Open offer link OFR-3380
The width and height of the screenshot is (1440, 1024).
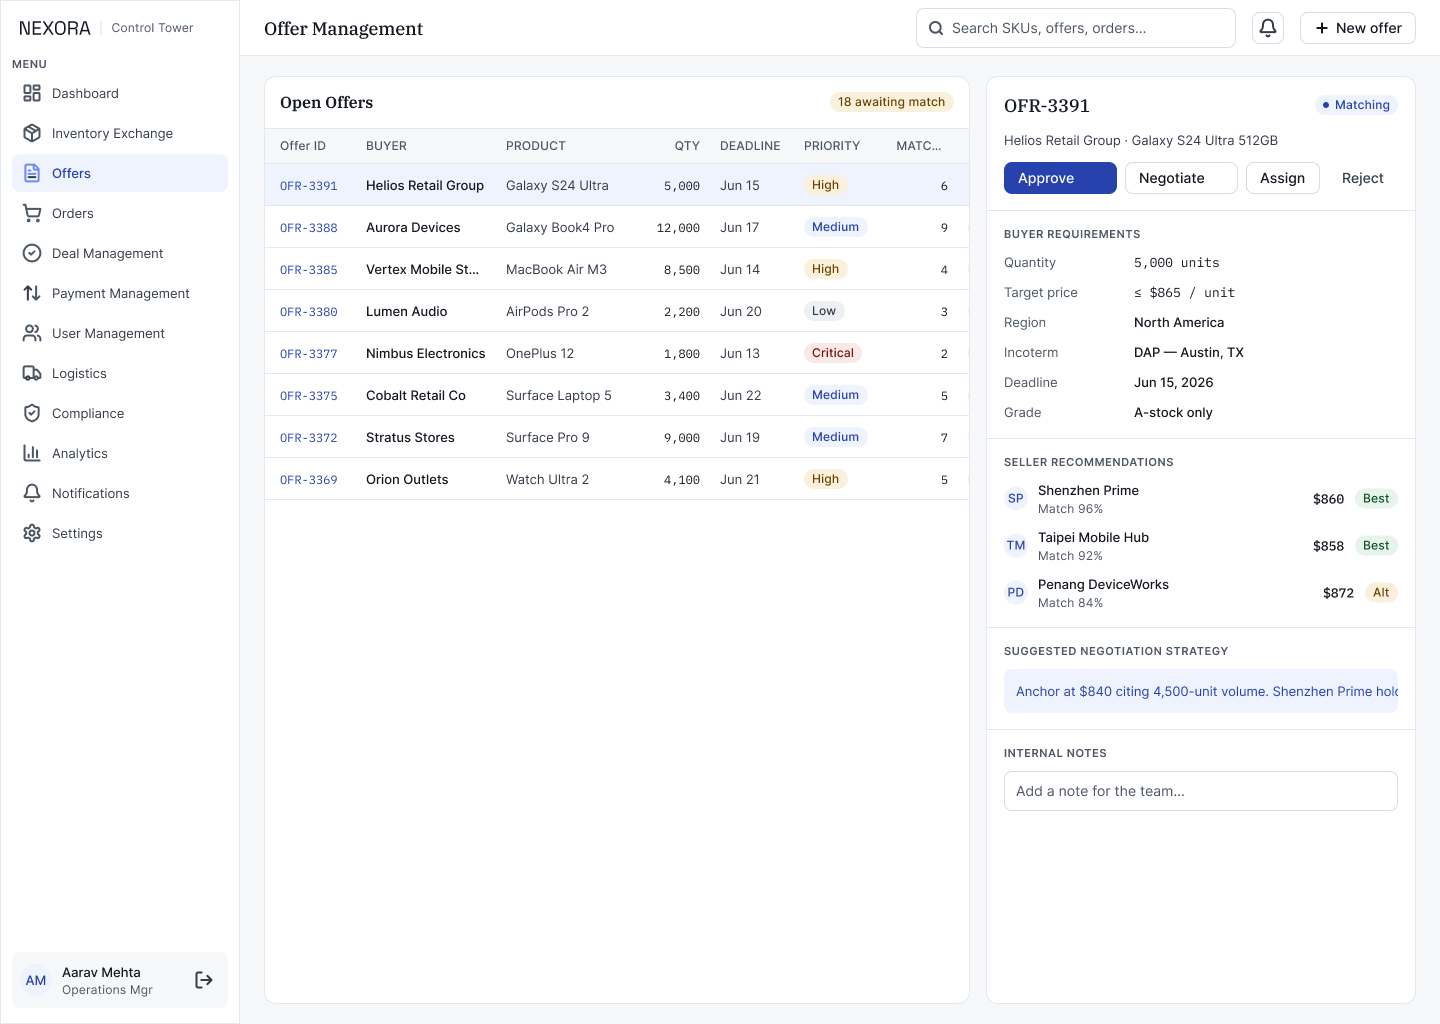coord(309,312)
